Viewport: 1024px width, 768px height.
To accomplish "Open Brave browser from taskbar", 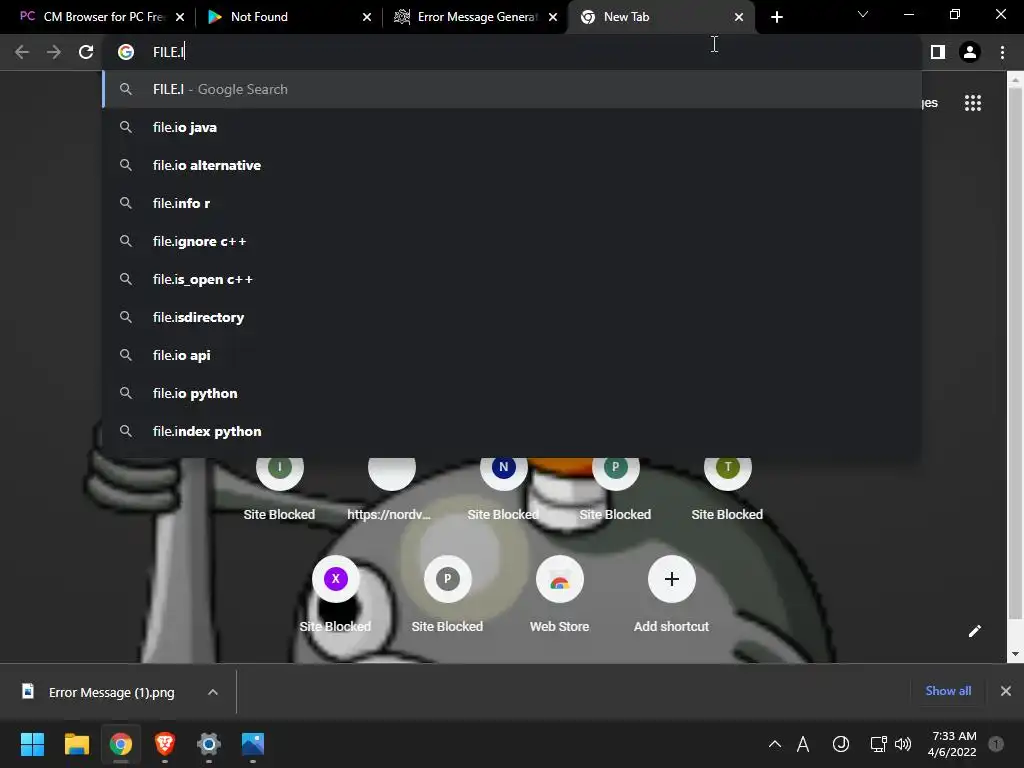I will [x=165, y=744].
